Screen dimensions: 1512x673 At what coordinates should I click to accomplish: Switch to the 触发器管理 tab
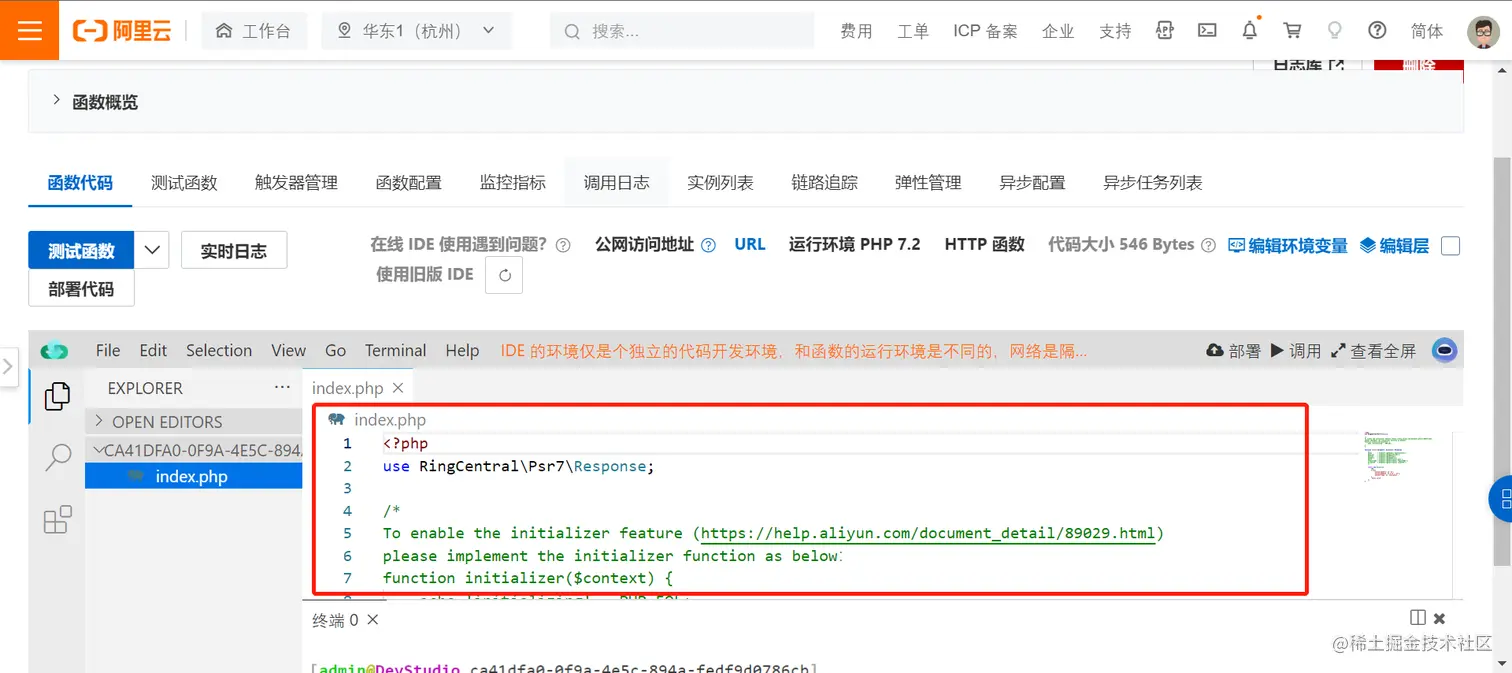[x=296, y=183]
